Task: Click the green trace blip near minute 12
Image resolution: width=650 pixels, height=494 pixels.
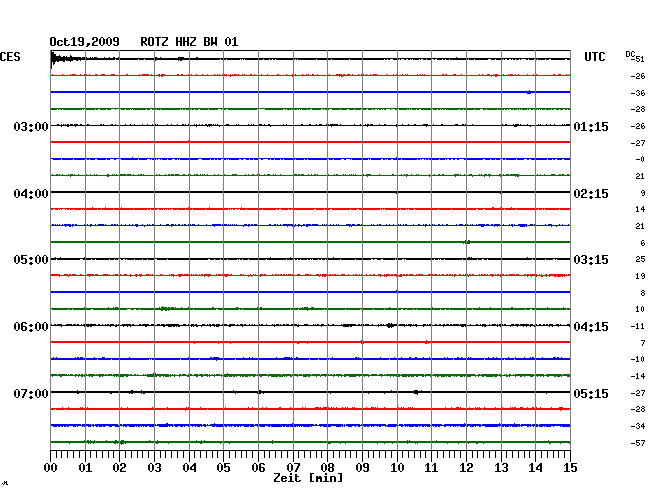Action: point(467,242)
